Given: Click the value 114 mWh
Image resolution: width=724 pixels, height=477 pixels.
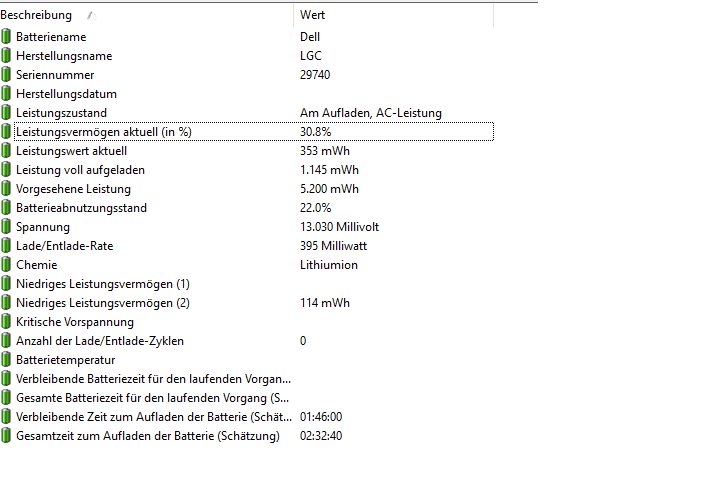Looking at the screenshot, I should [x=325, y=303].
